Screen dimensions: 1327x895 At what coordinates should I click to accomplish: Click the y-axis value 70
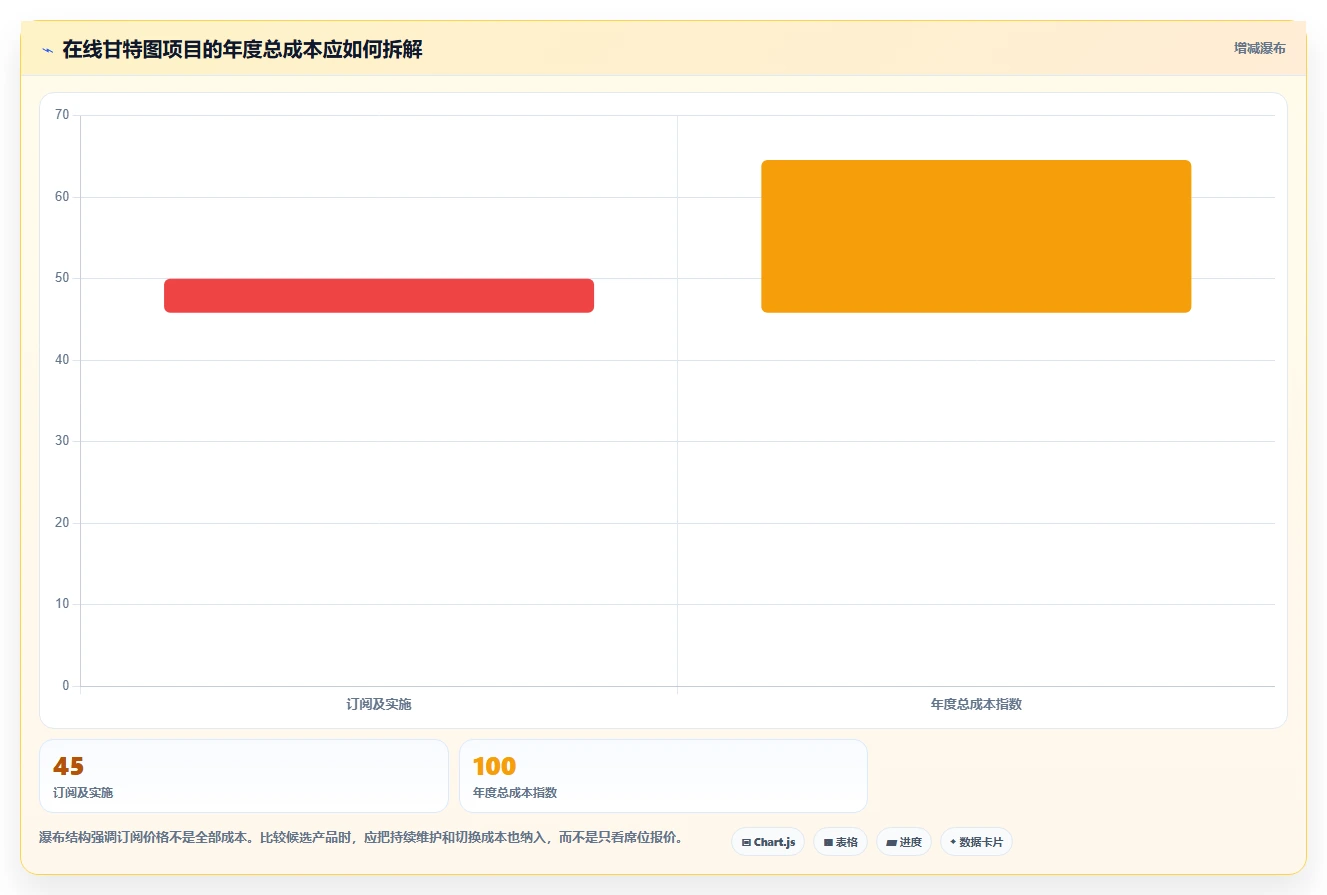[62, 115]
